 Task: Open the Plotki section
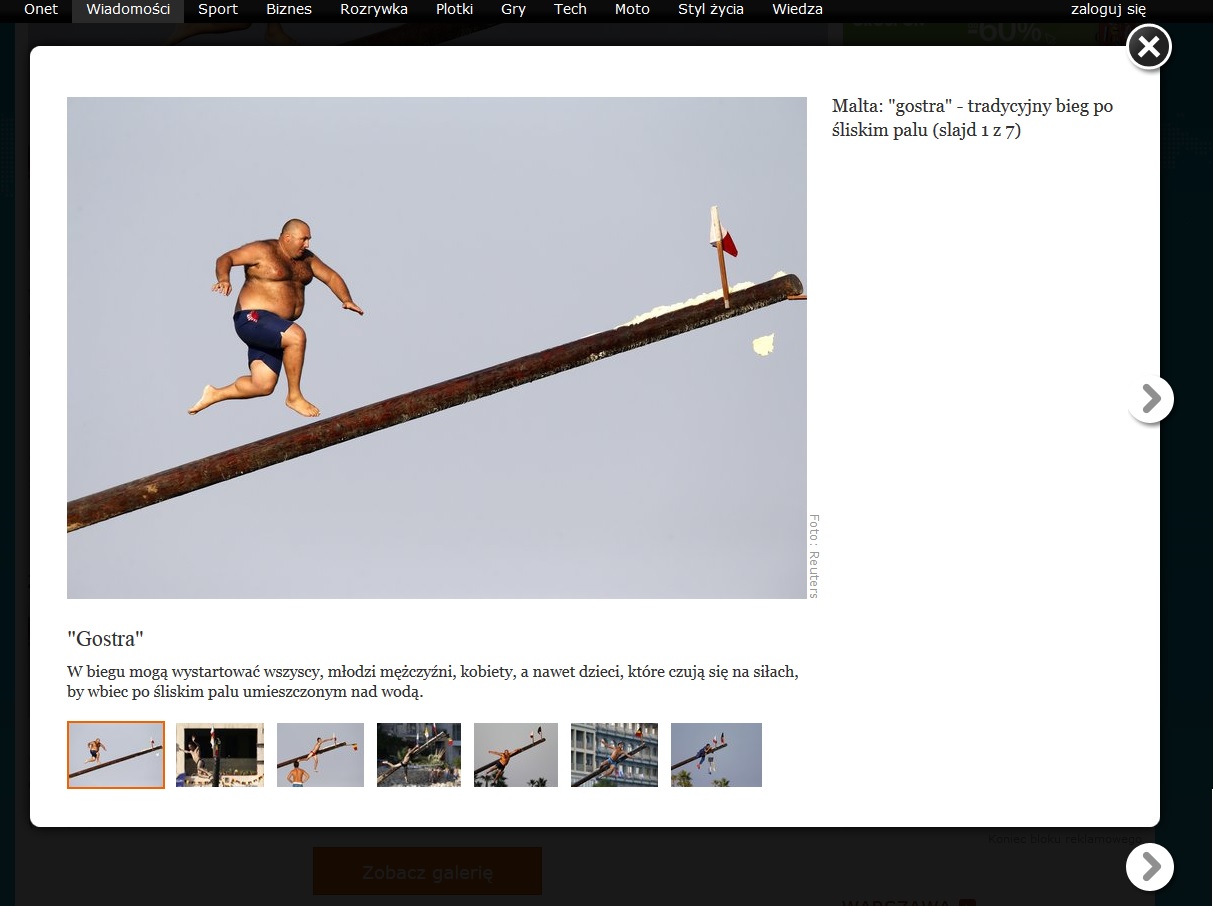coord(454,9)
